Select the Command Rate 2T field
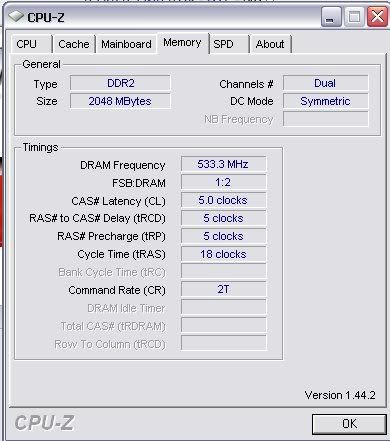 223,289
